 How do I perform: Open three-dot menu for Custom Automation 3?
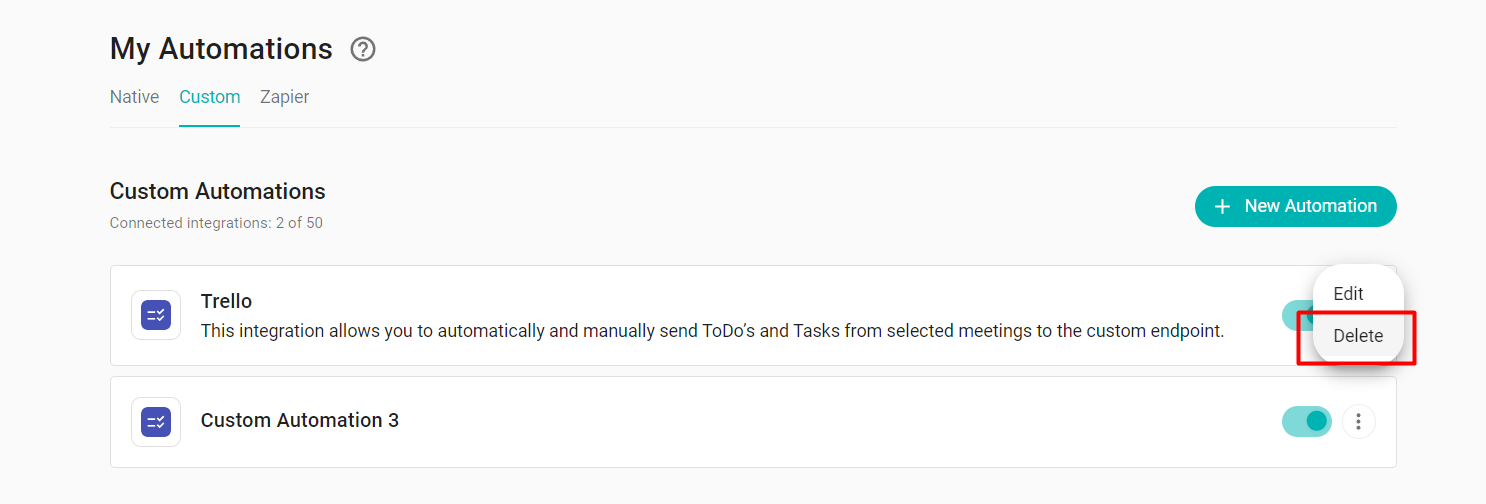[x=1358, y=422]
